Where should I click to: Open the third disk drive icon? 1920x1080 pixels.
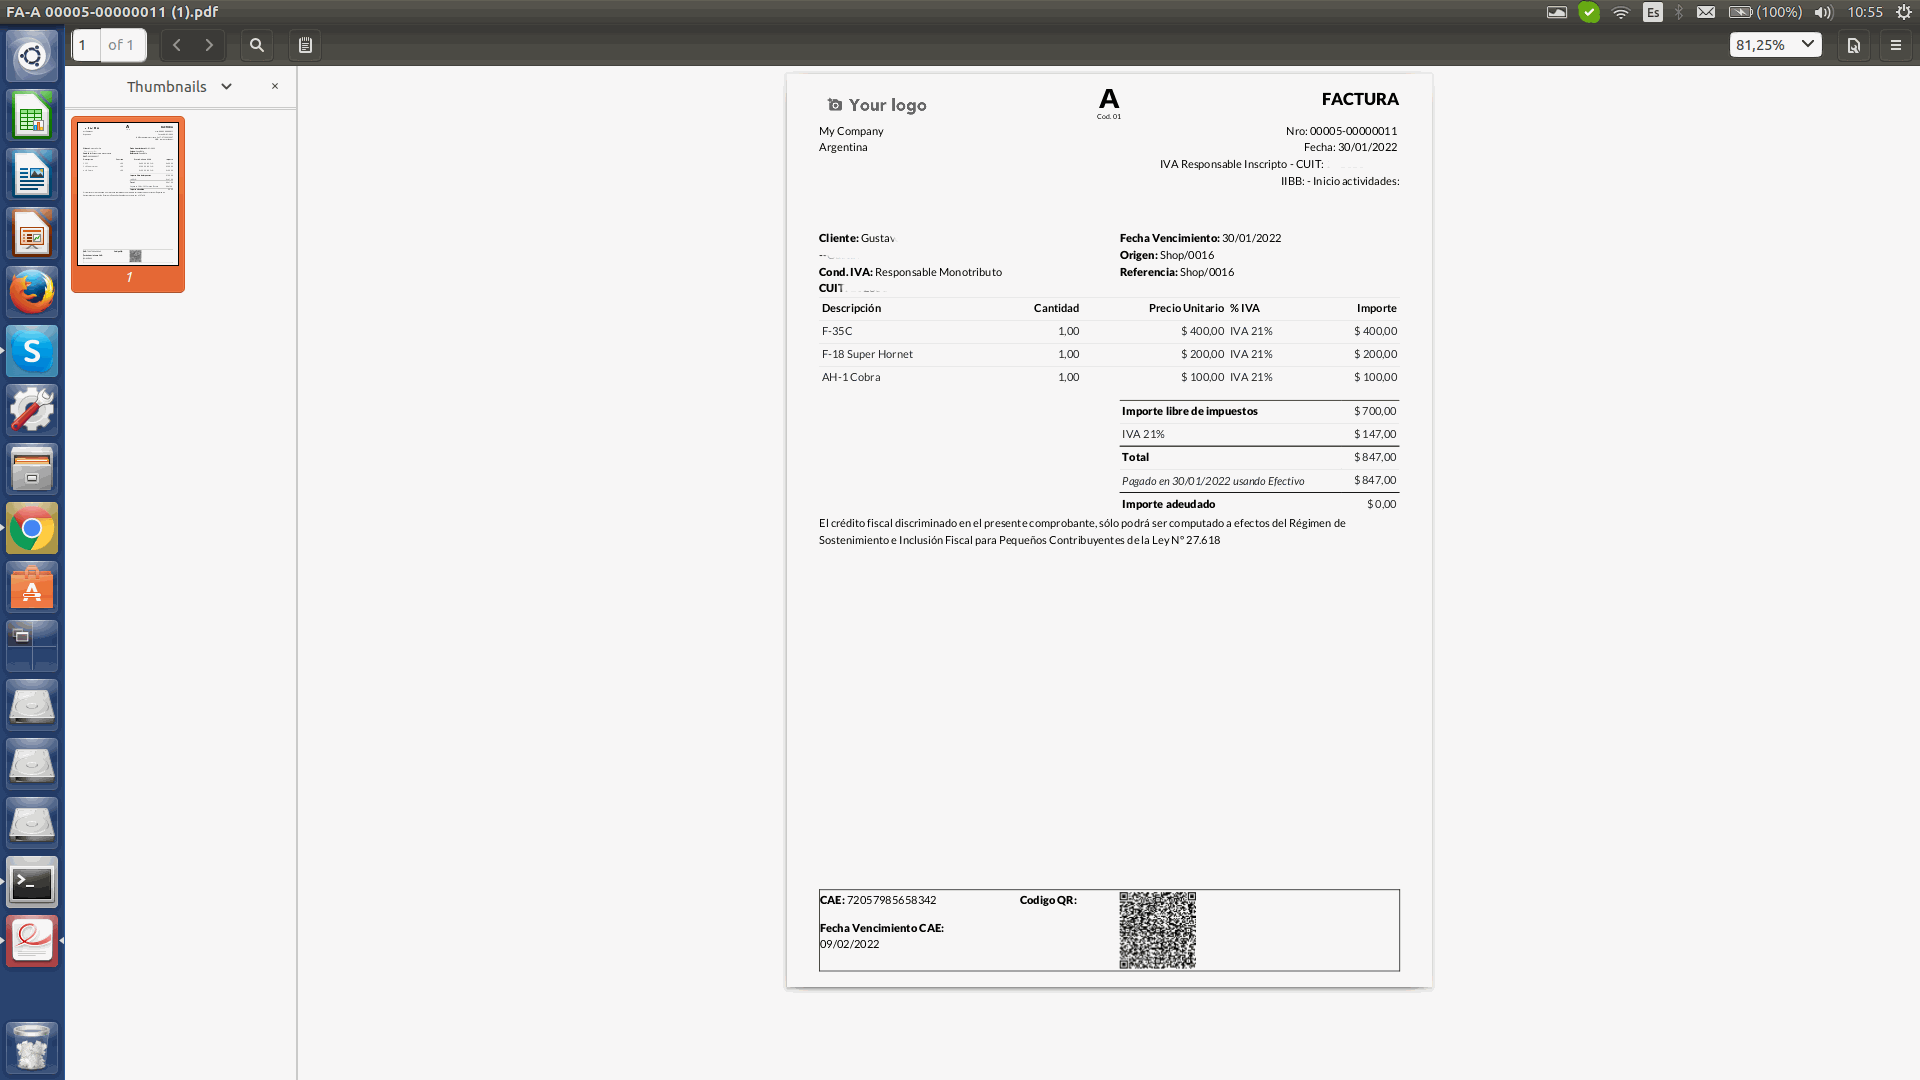[32, 823]
